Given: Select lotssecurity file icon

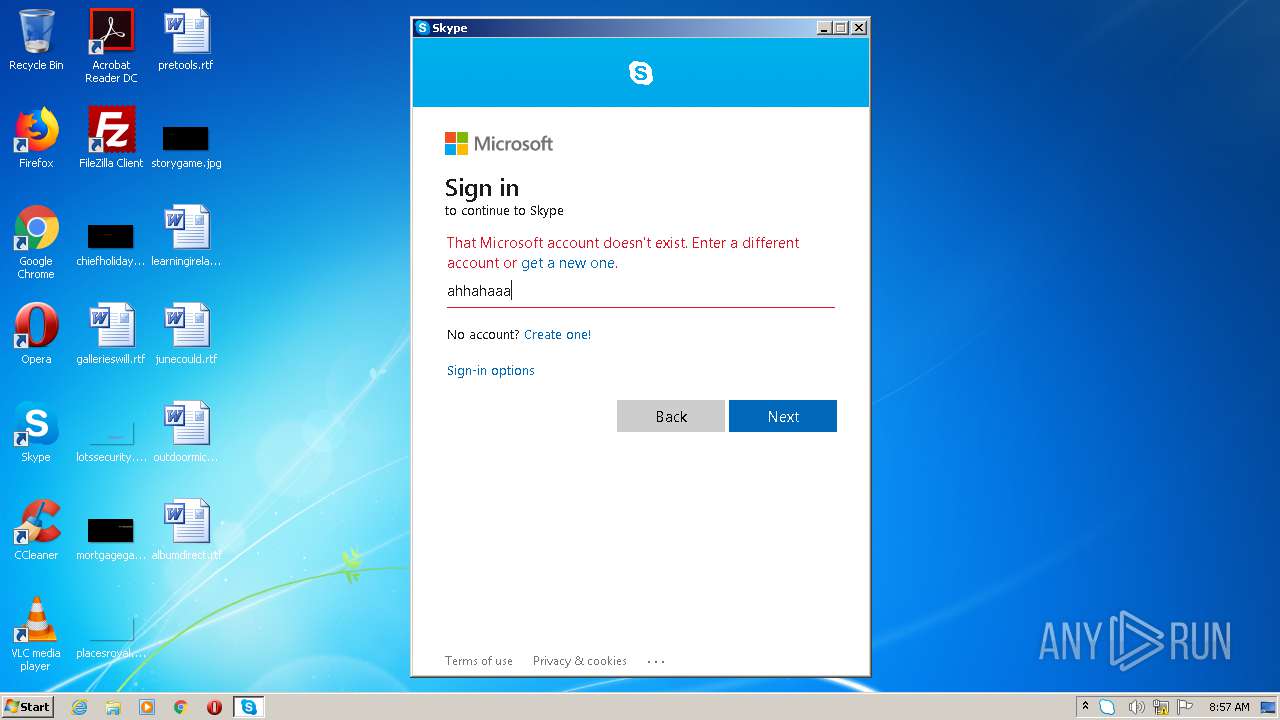Looking at the screenshot, I should tap(111, 441).
